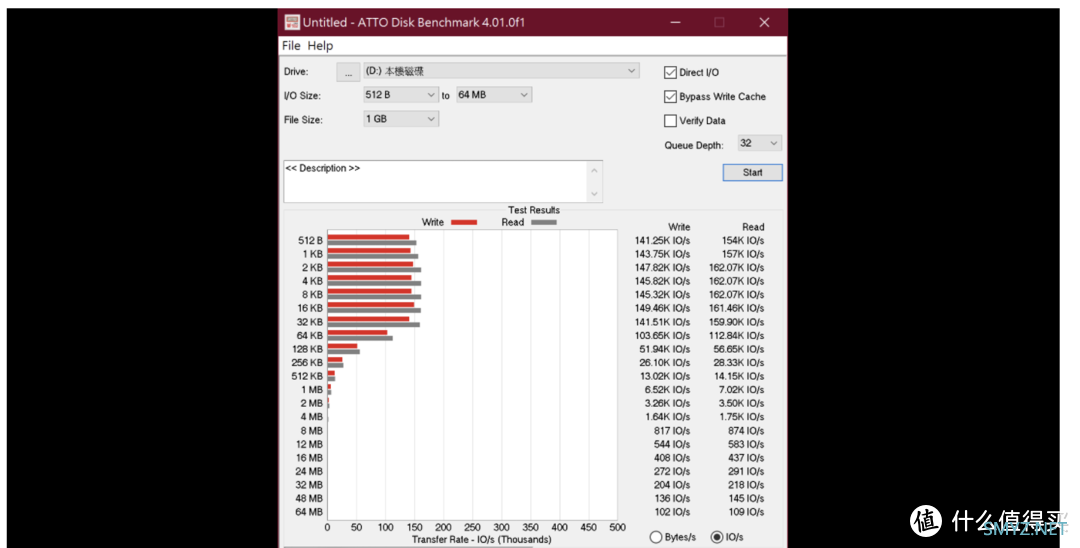The image size is (1080, 548).
Task: Open the File menu
Action: click(291, 45)
